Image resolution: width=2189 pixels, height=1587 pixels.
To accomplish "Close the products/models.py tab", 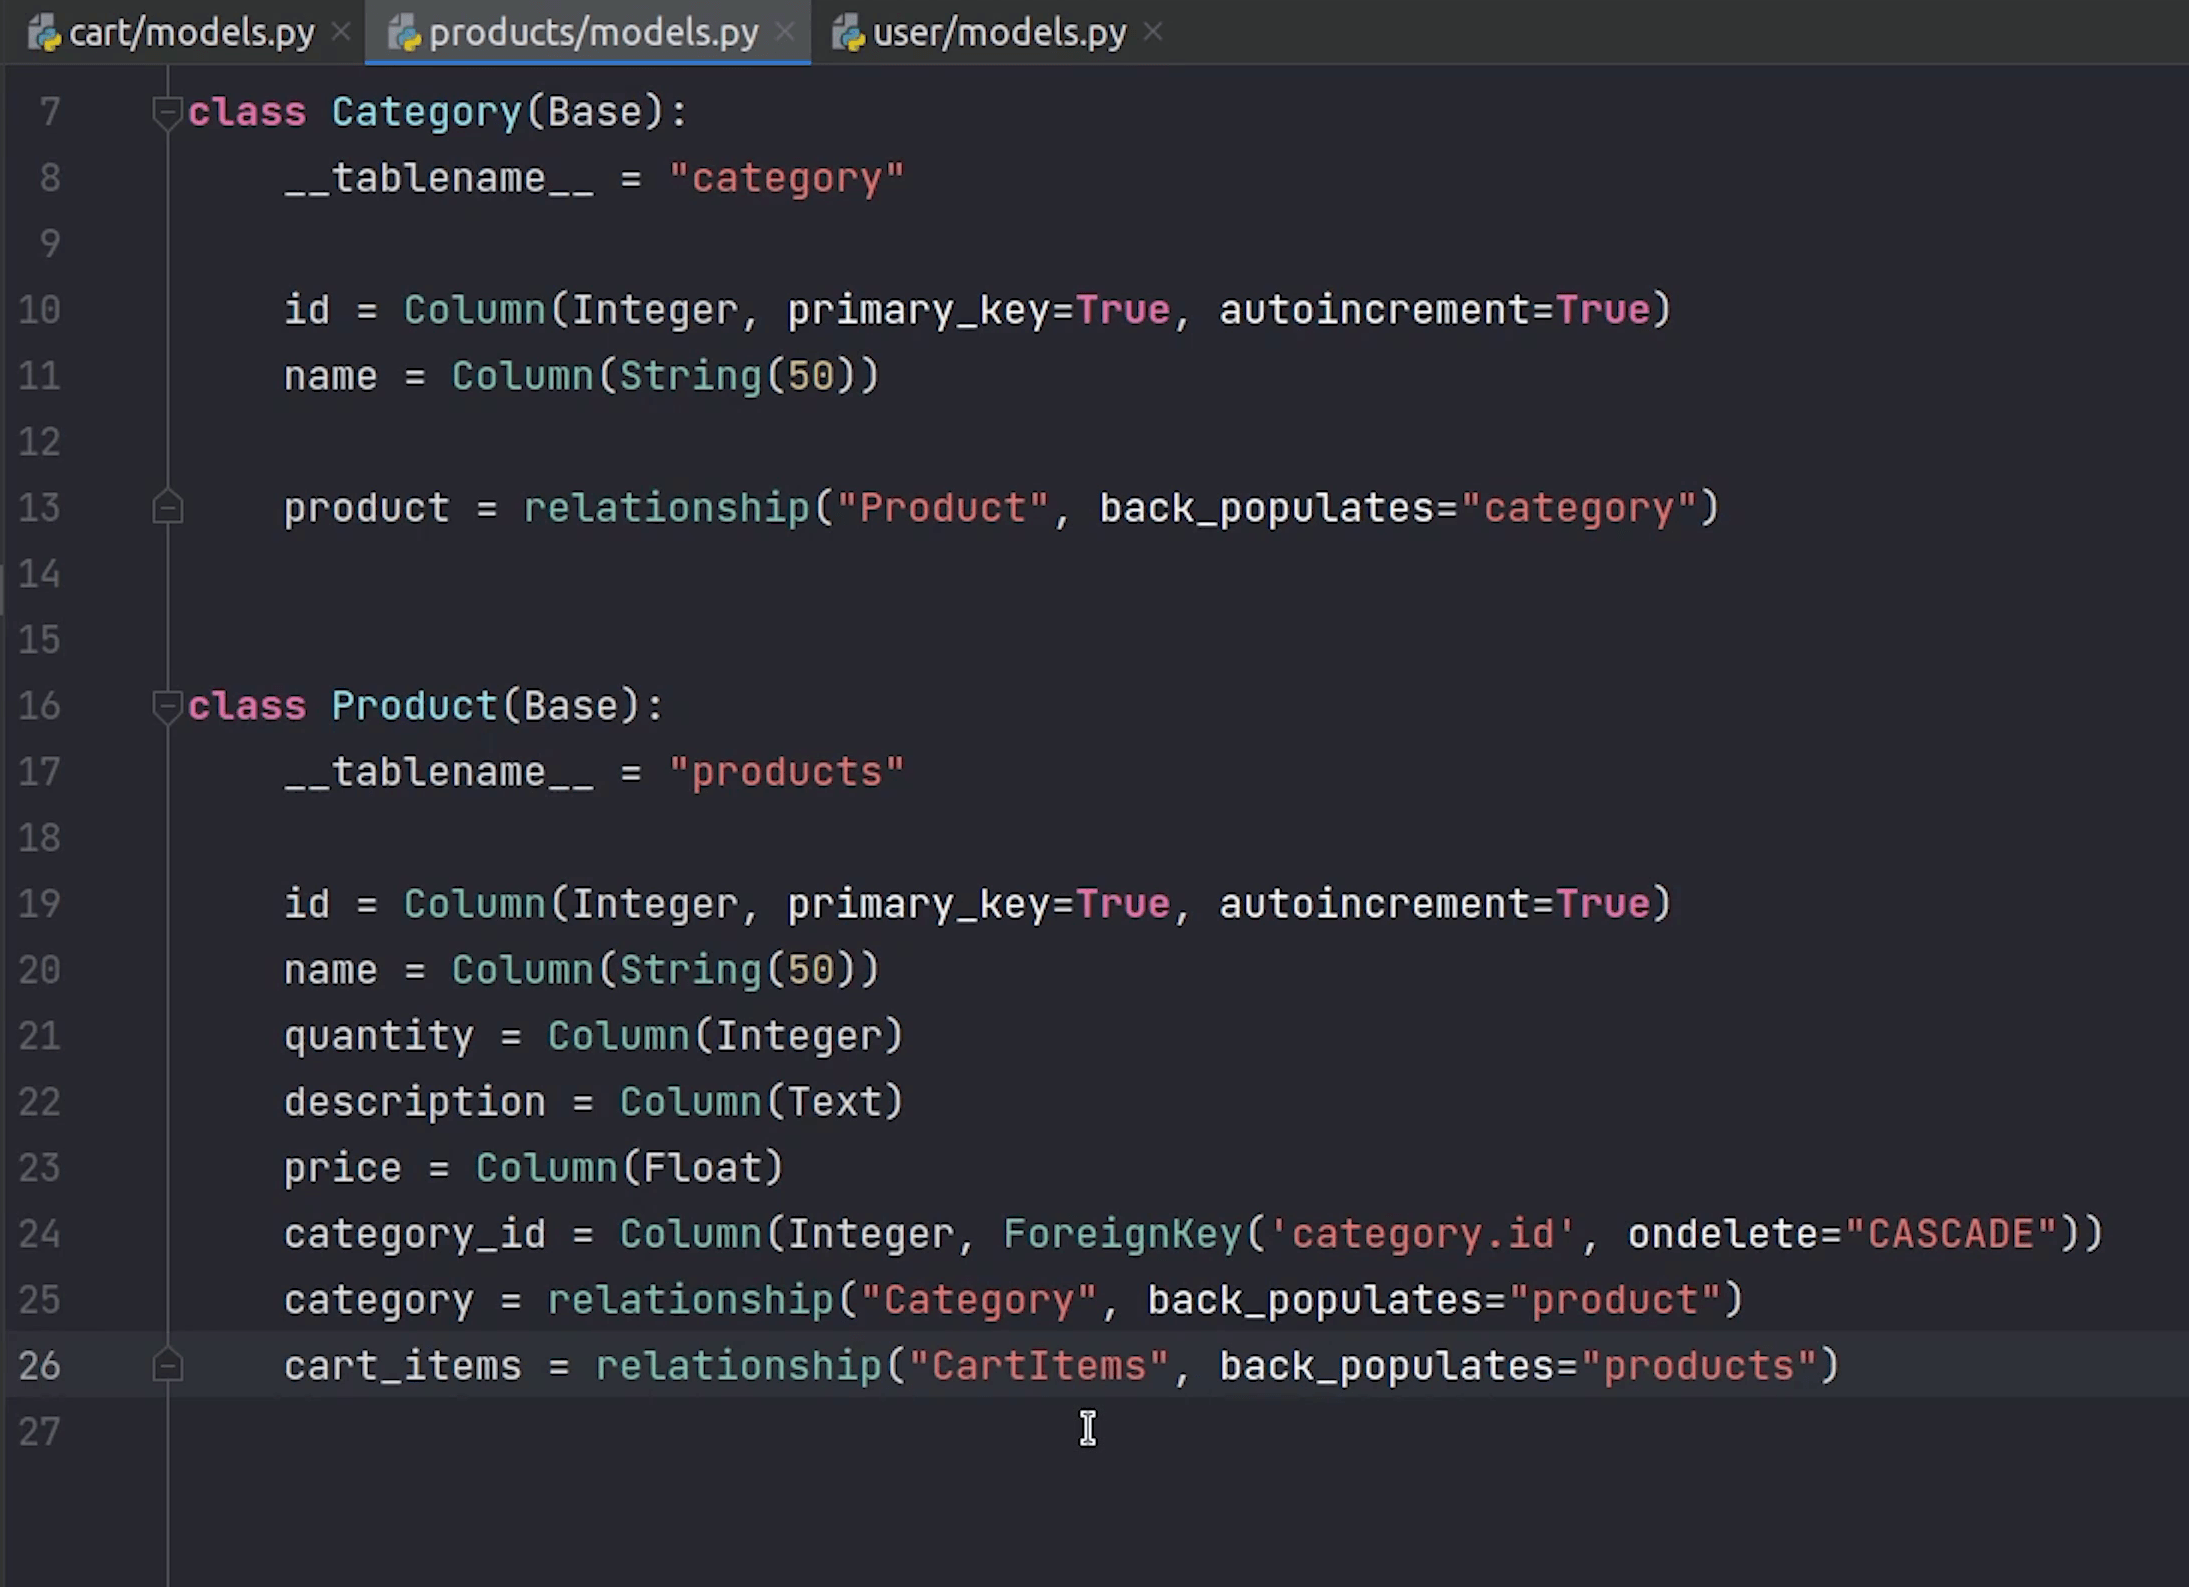I will (785, 33).
